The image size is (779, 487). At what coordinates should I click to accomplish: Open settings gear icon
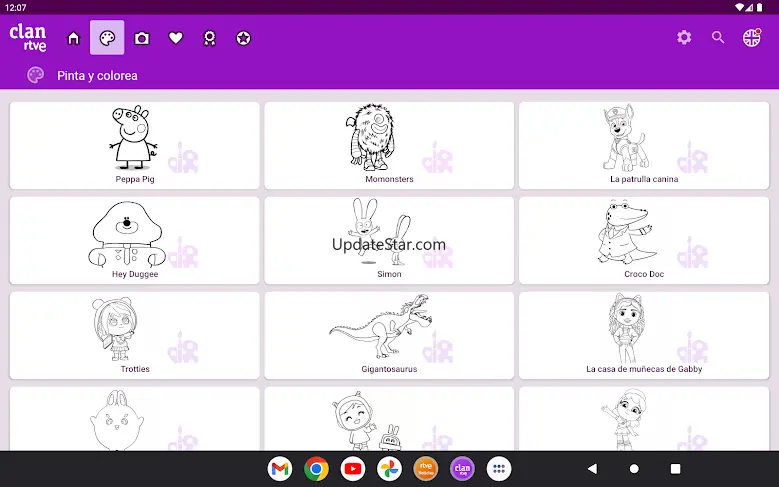point(684,37)
